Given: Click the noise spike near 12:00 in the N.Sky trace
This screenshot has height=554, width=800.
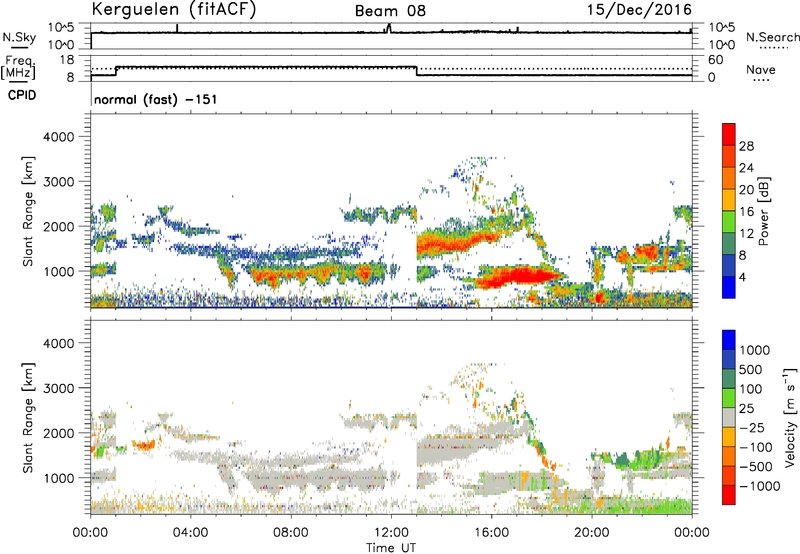Looking at the screenshot, I should pos(389,28).
